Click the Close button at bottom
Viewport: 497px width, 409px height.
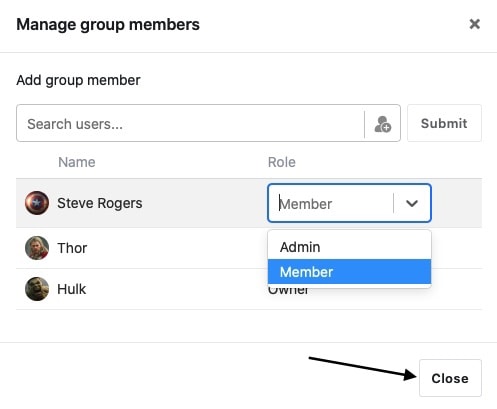[450, 378]
